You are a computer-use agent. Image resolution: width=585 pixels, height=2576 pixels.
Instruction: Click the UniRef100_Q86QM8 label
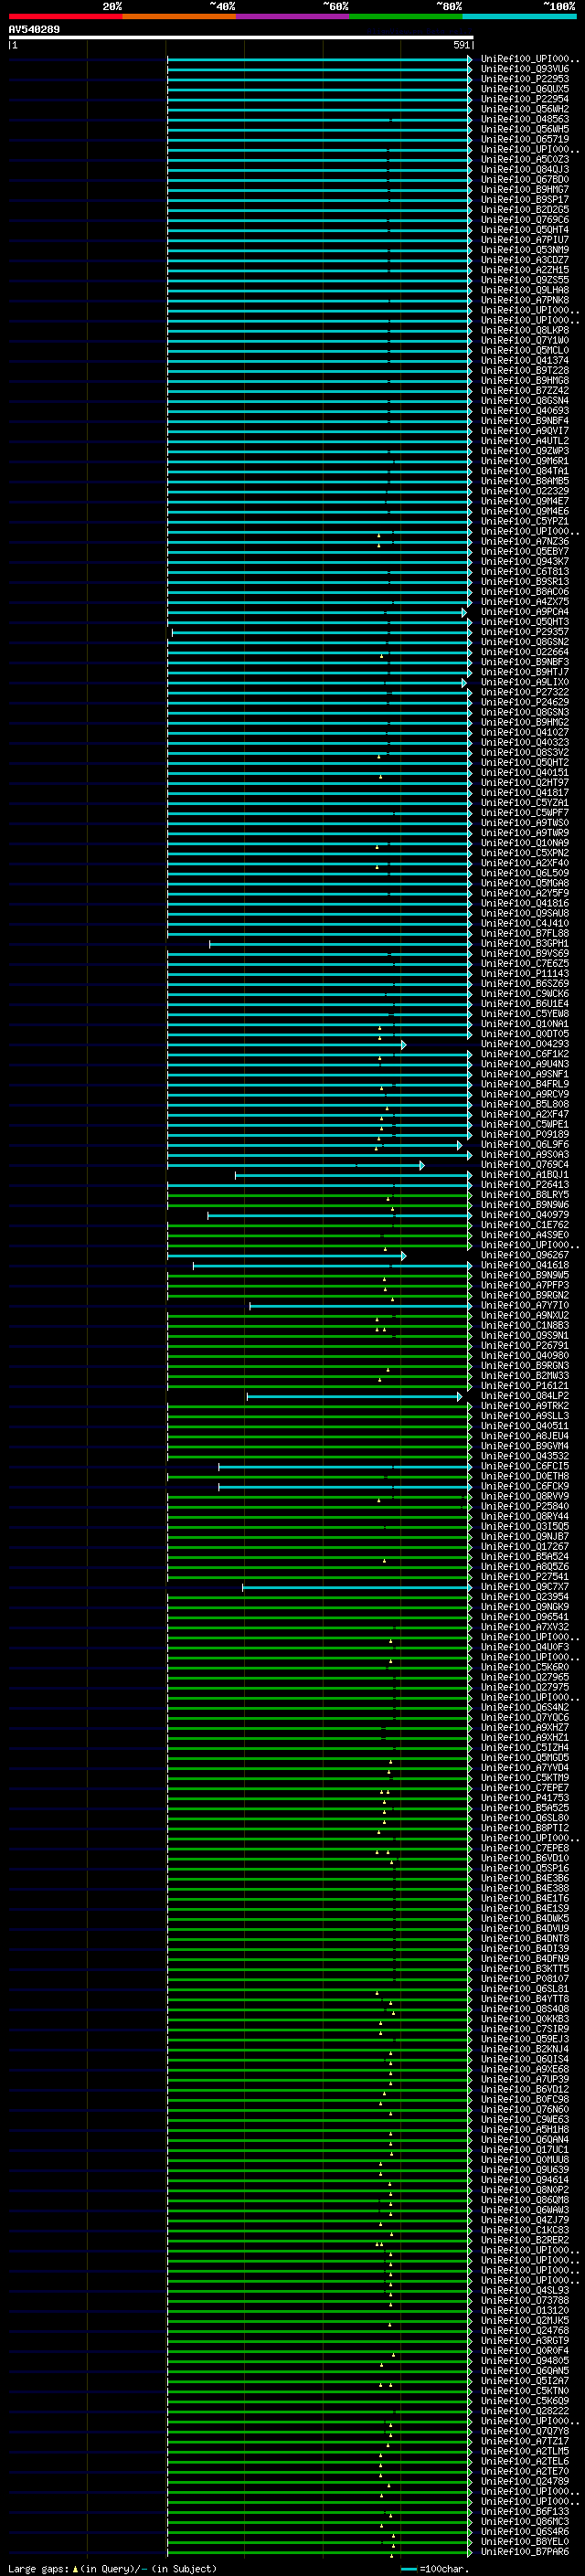tap(525, 2200)
